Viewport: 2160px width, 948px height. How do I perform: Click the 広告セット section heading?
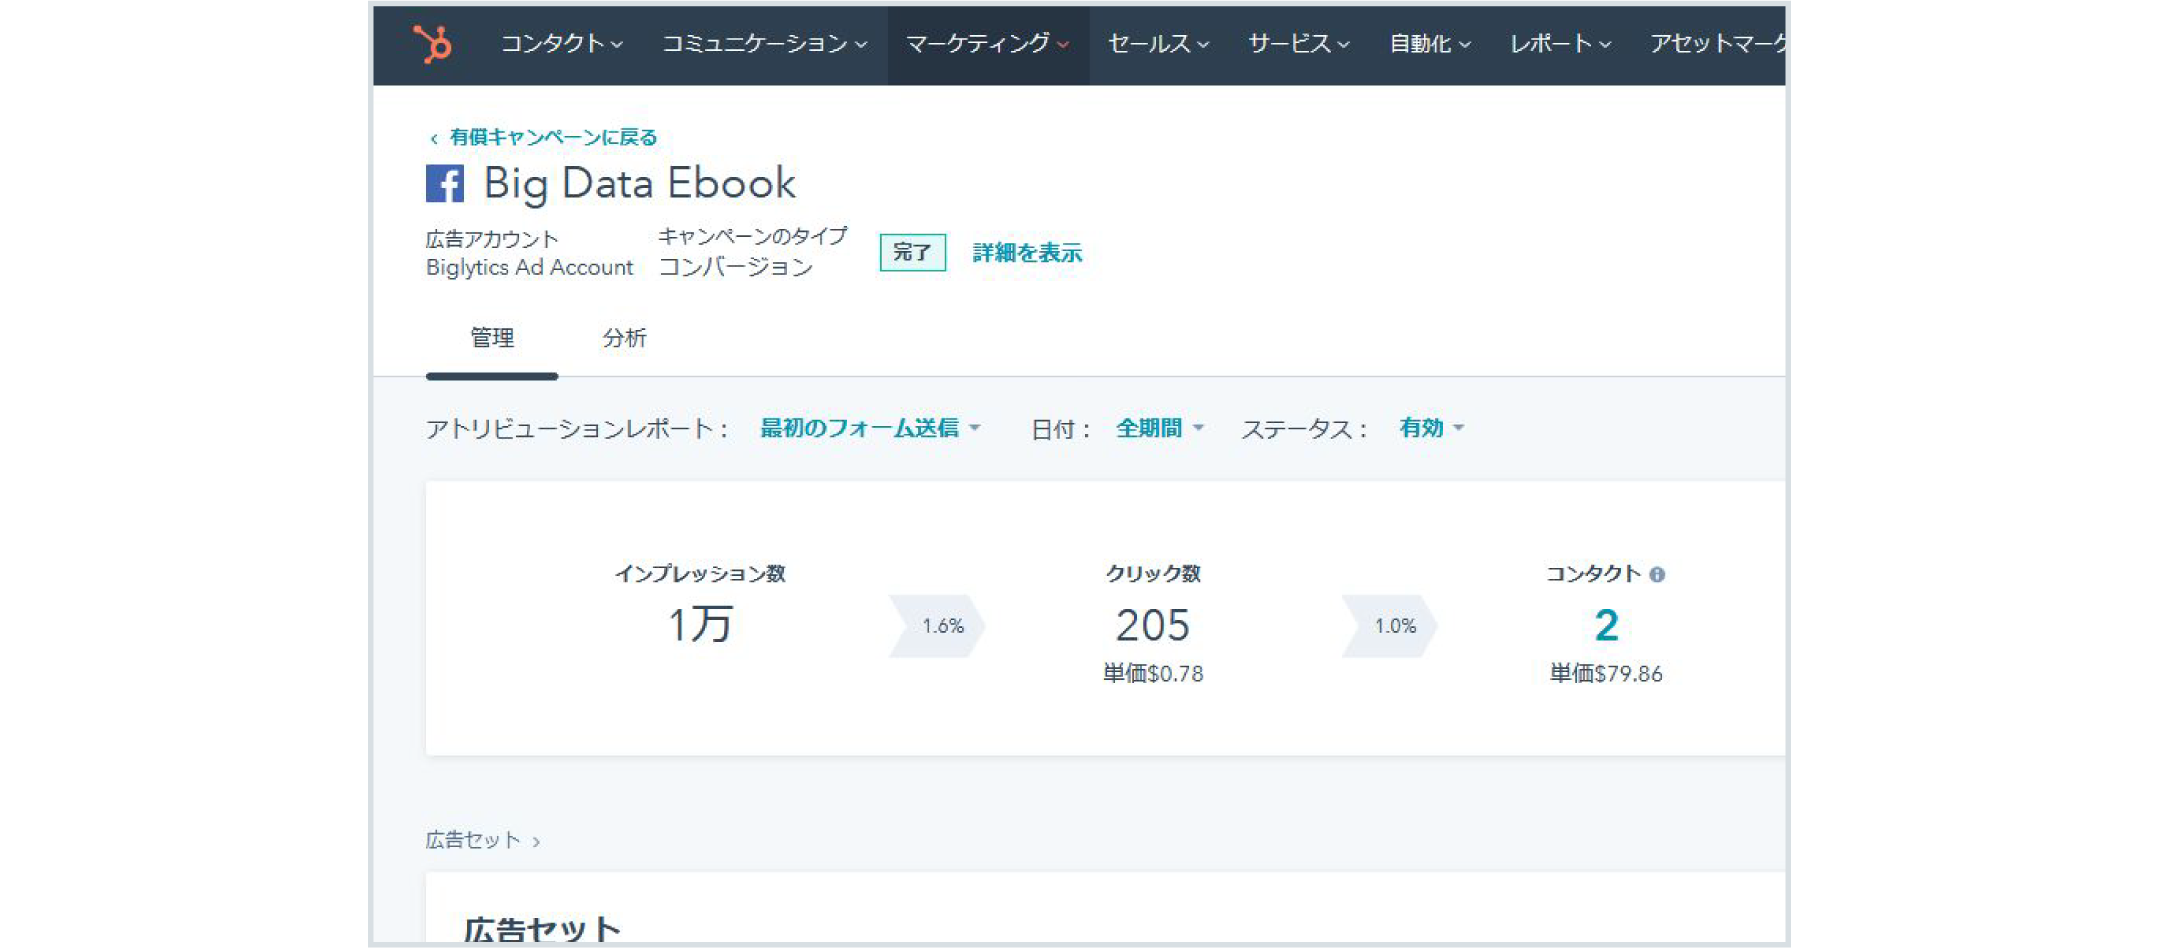542,929
